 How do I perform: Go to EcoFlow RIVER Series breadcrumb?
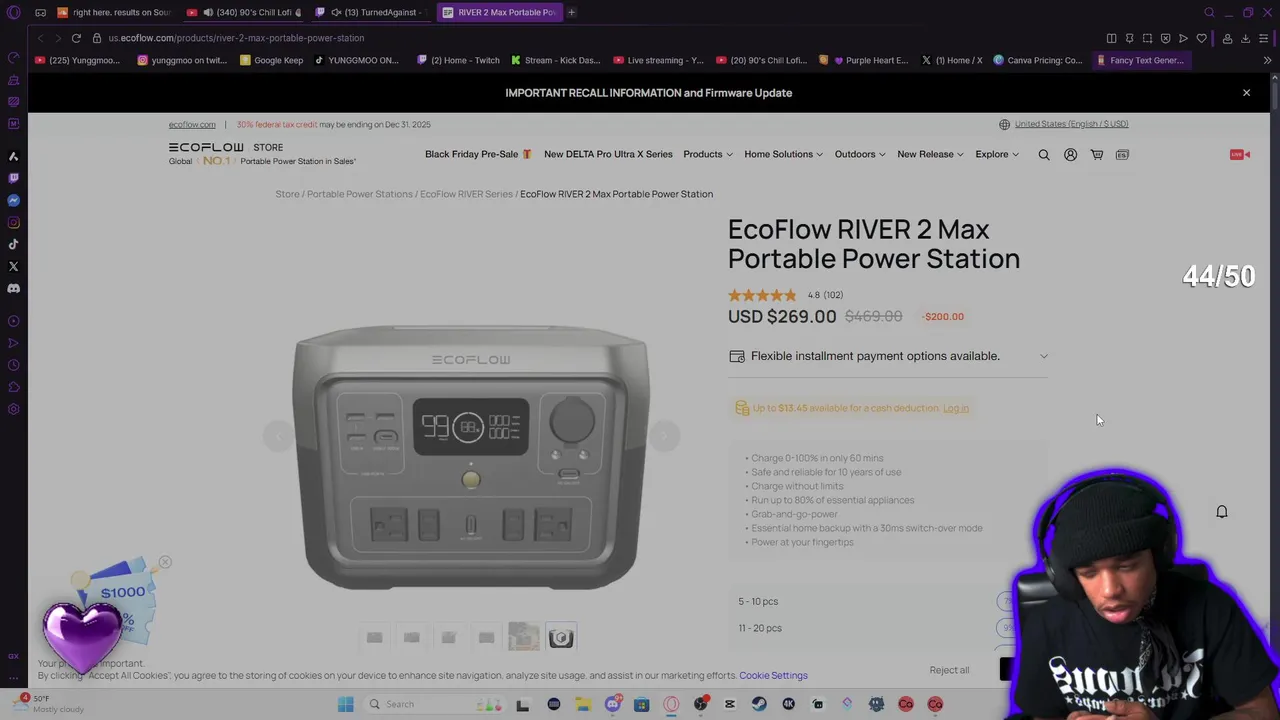[466, 194]
